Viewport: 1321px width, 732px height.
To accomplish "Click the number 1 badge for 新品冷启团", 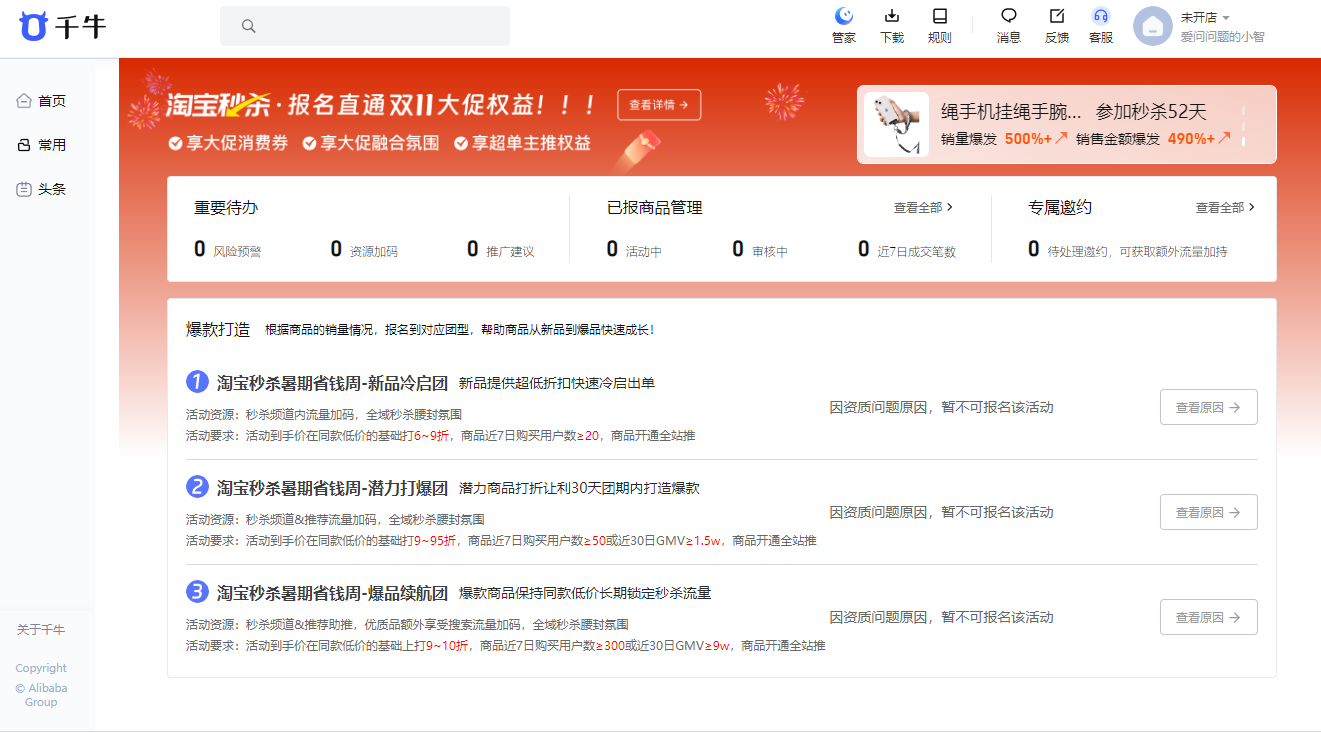I will [197, 382].
